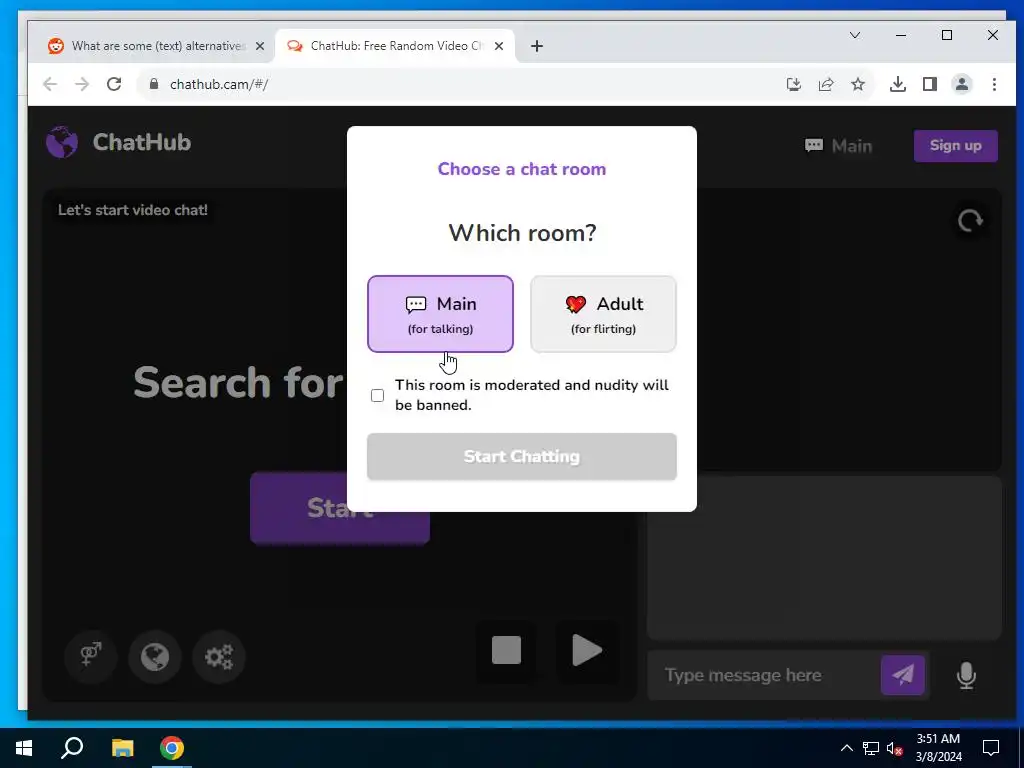Click the rotate camera refresh icon
Image resolution: width=1024 pixels, height=768 pixels.
[x=970, y=221]
